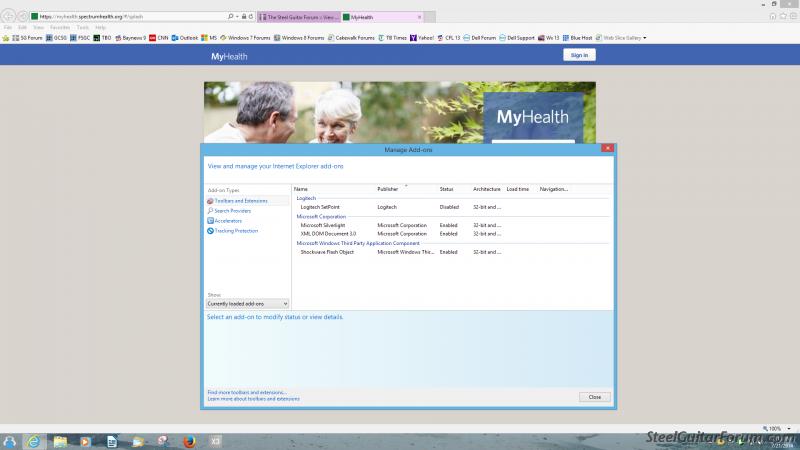The width and height of the screenshot is (800, 450).
Task: Open the Show add-ons dropdown
Action: [x=247, y=304]
